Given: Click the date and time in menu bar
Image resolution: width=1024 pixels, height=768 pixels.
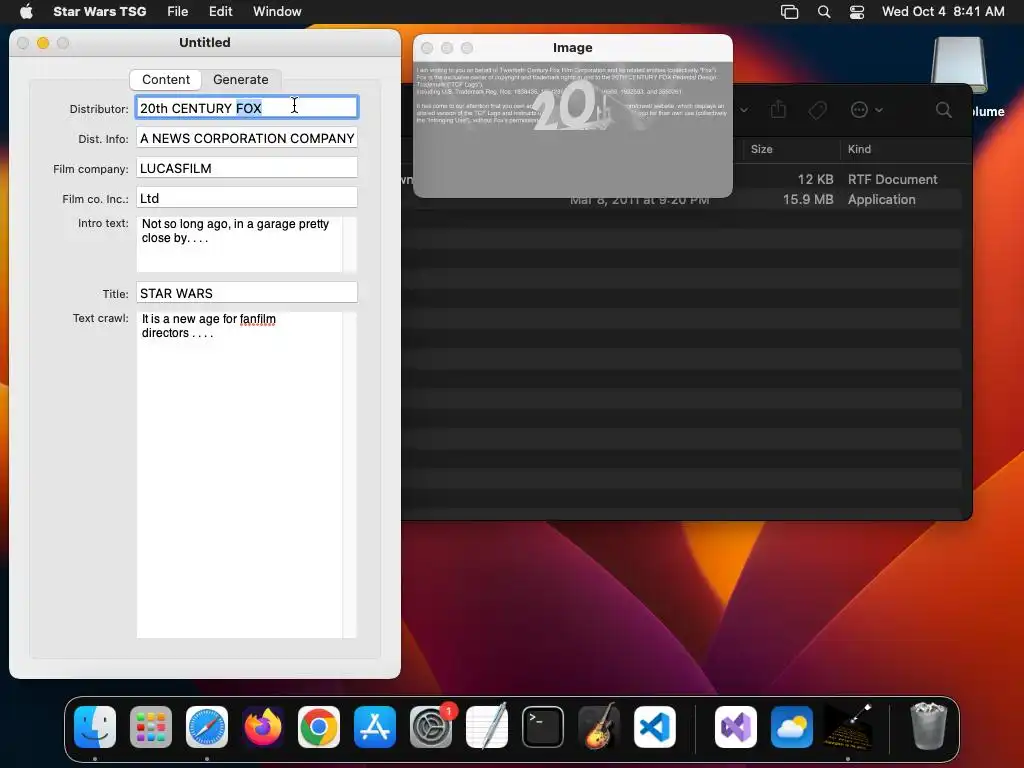Looking at the screenshot, I should pos(943,12).
